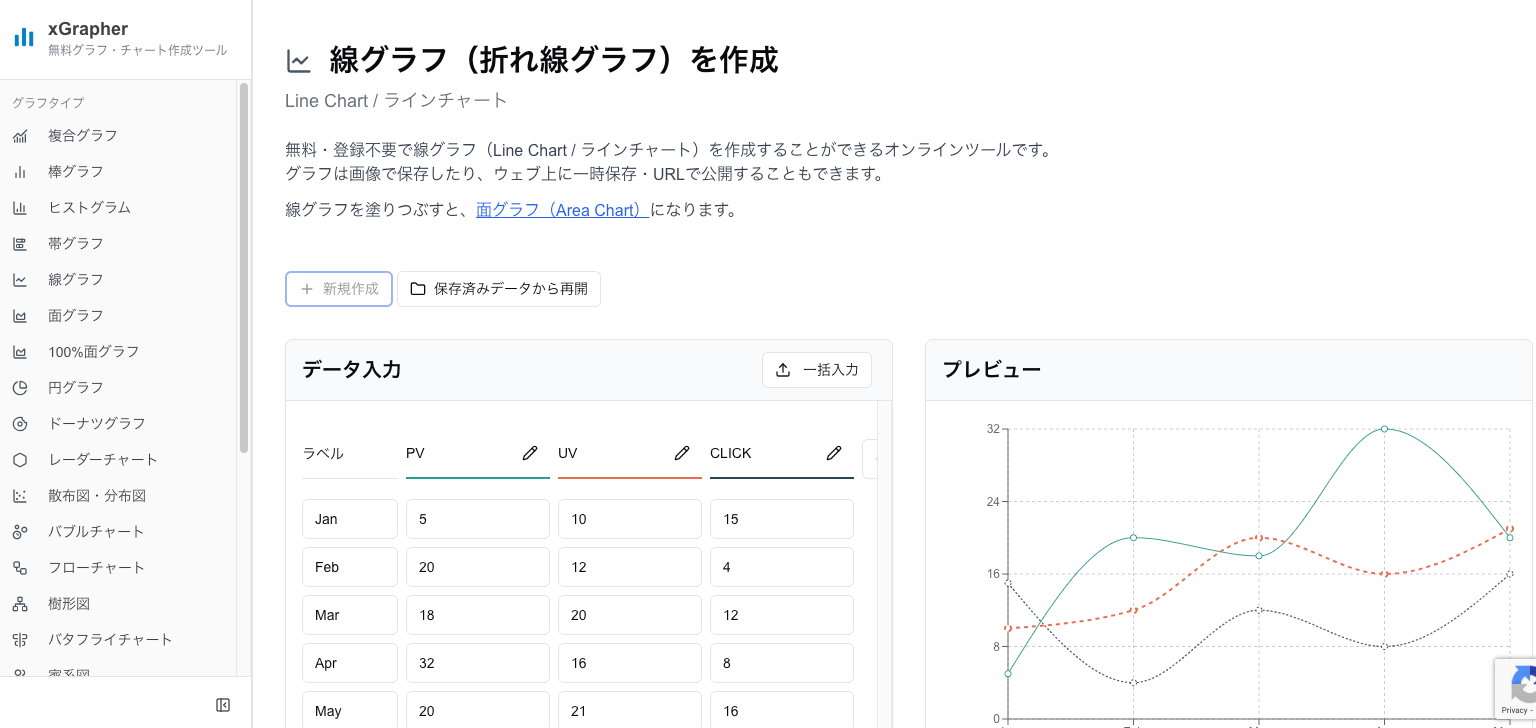Click the 新規作成 button
This screenshot has width=1536, height=728.
[x=338, y=289]
